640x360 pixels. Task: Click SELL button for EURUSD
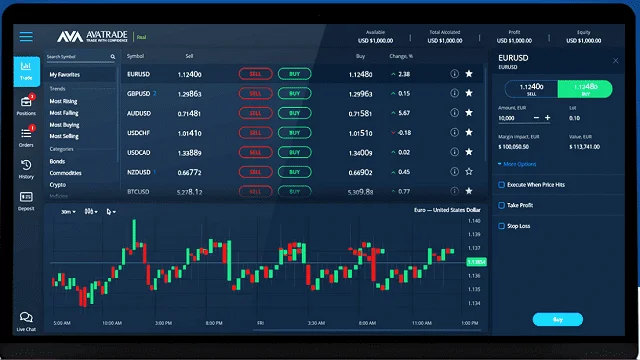256,74
